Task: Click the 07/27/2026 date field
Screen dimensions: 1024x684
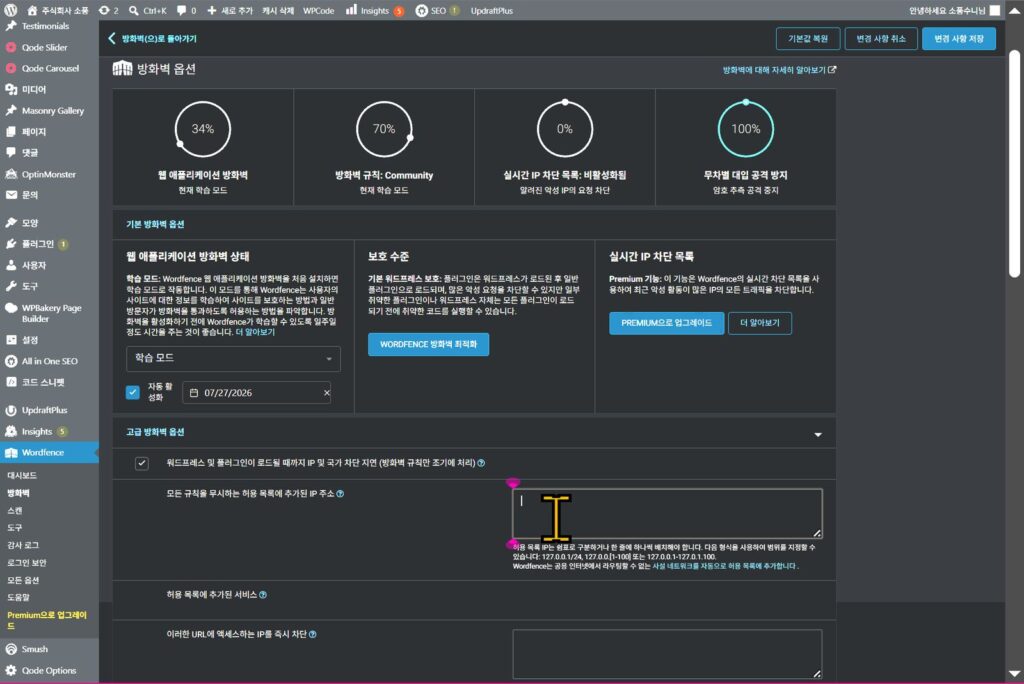Action: (x=256, y=393)
